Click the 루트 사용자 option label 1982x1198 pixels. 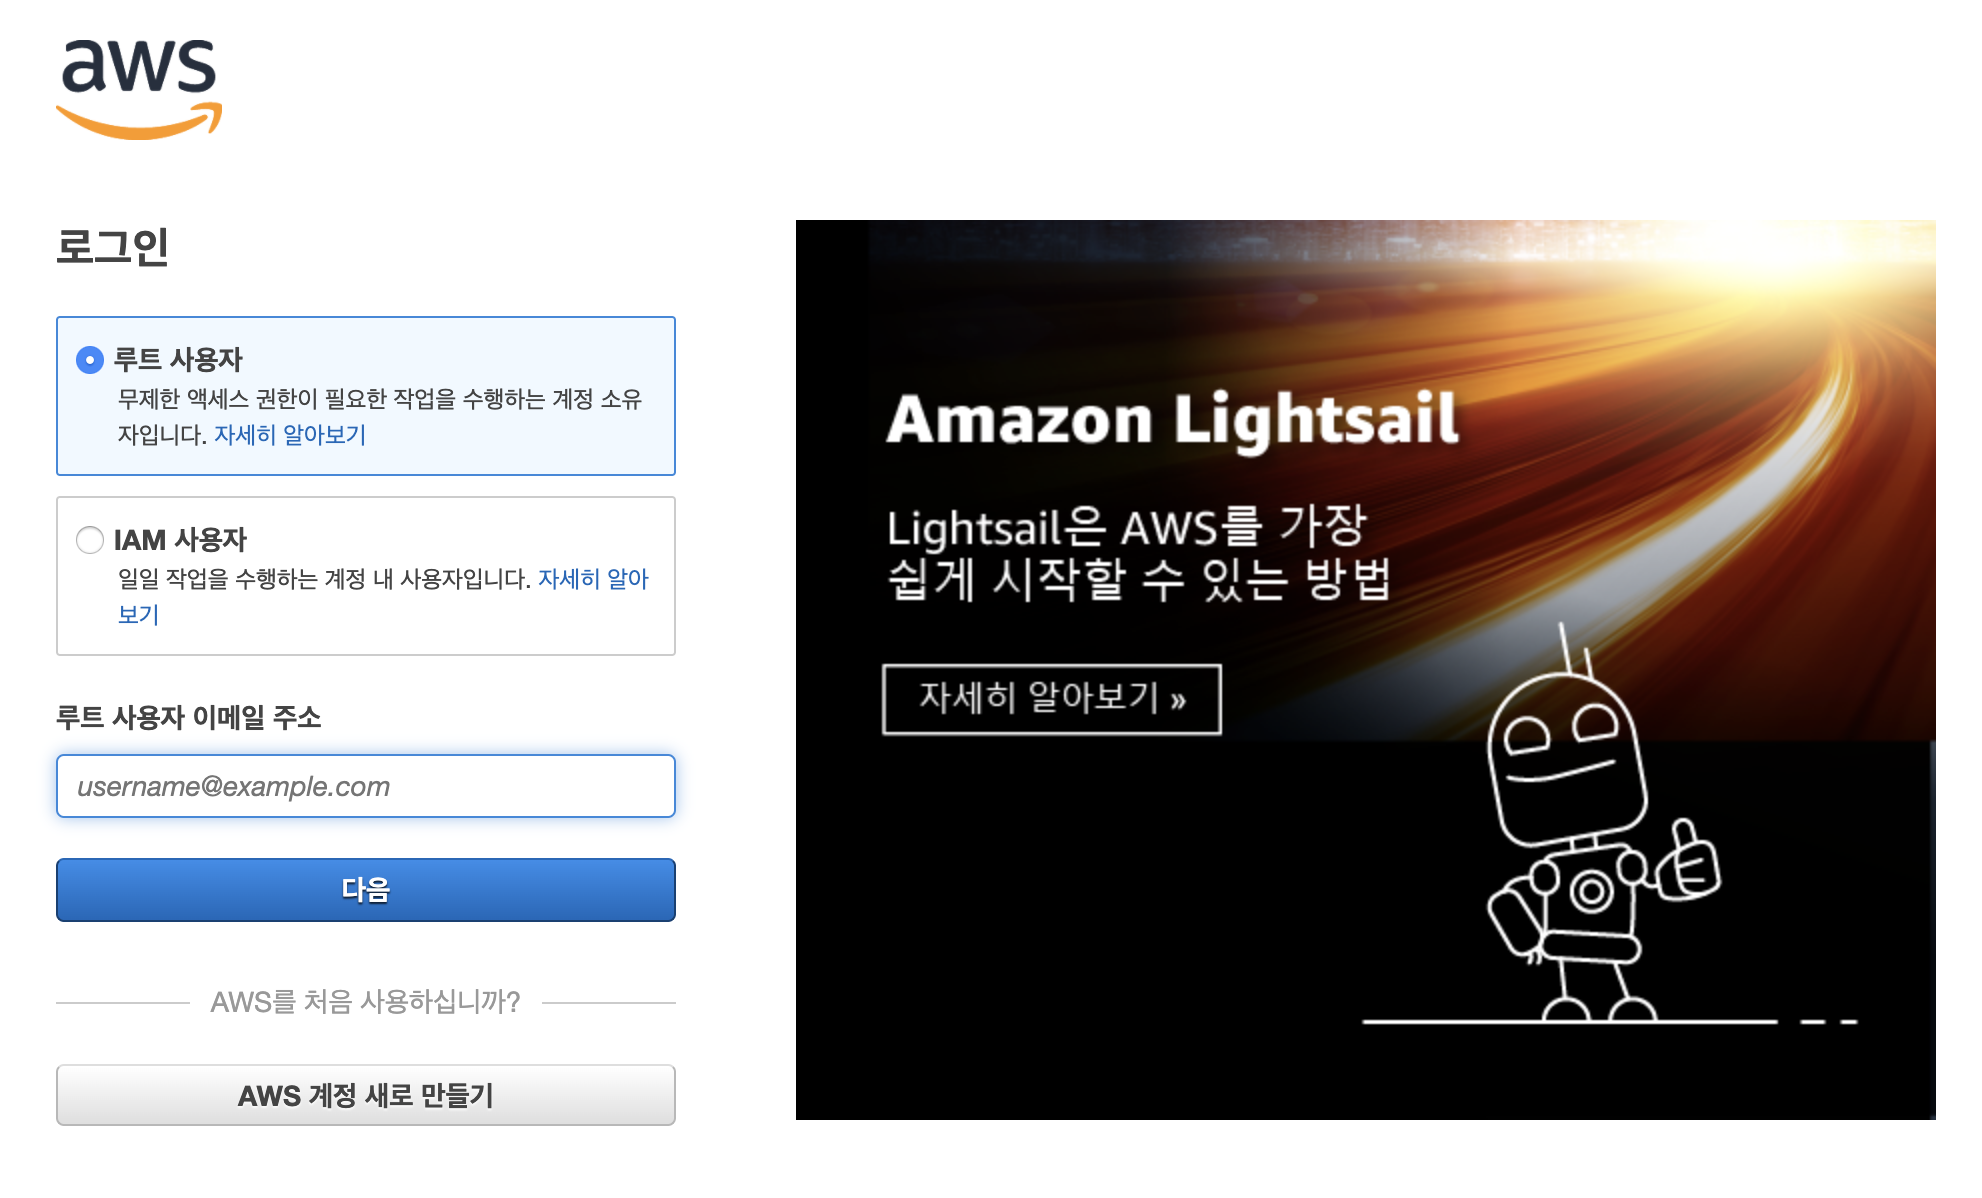pos(178,360)
